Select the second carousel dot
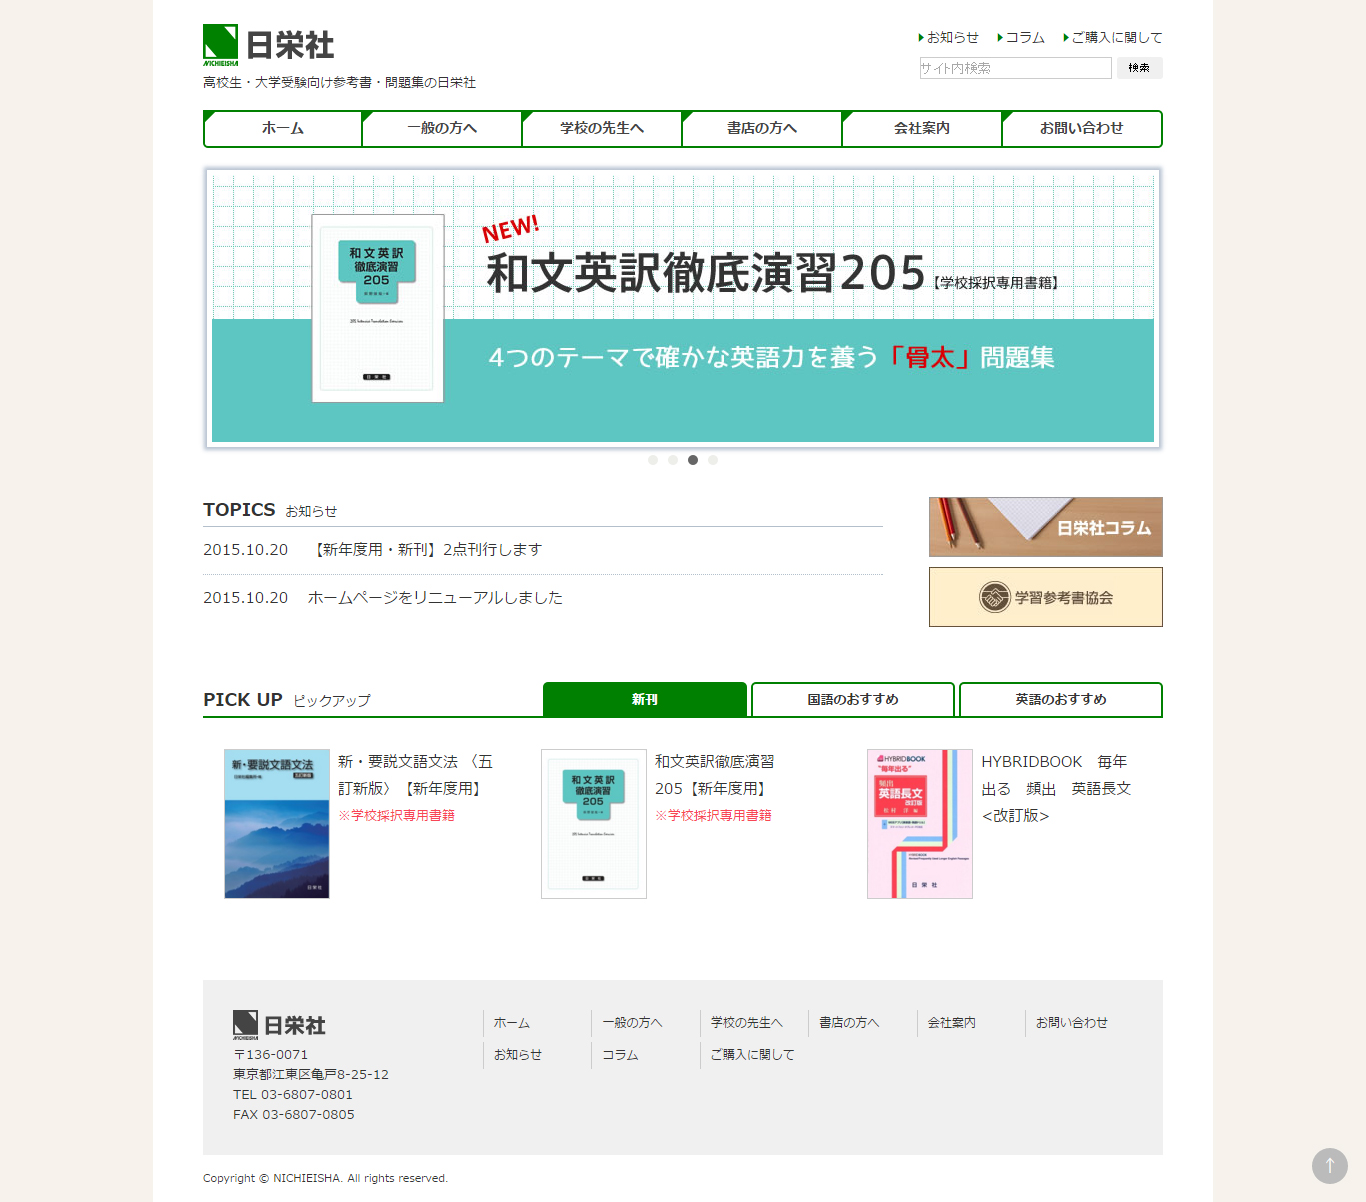Image resolution: width=1366 pixels, height=1202 pixels. (673, 460)
